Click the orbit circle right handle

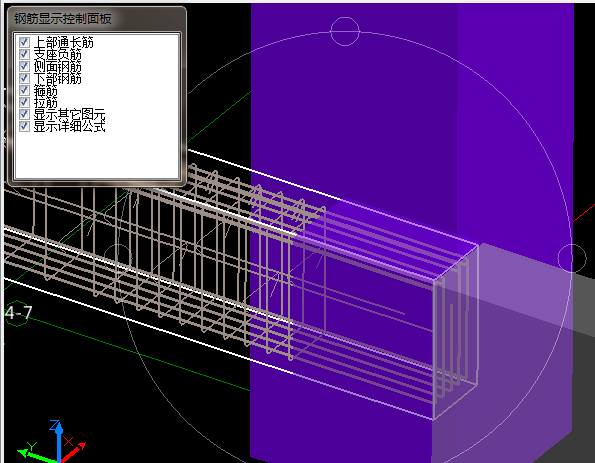pyautogui.click(x=572, y=258)
